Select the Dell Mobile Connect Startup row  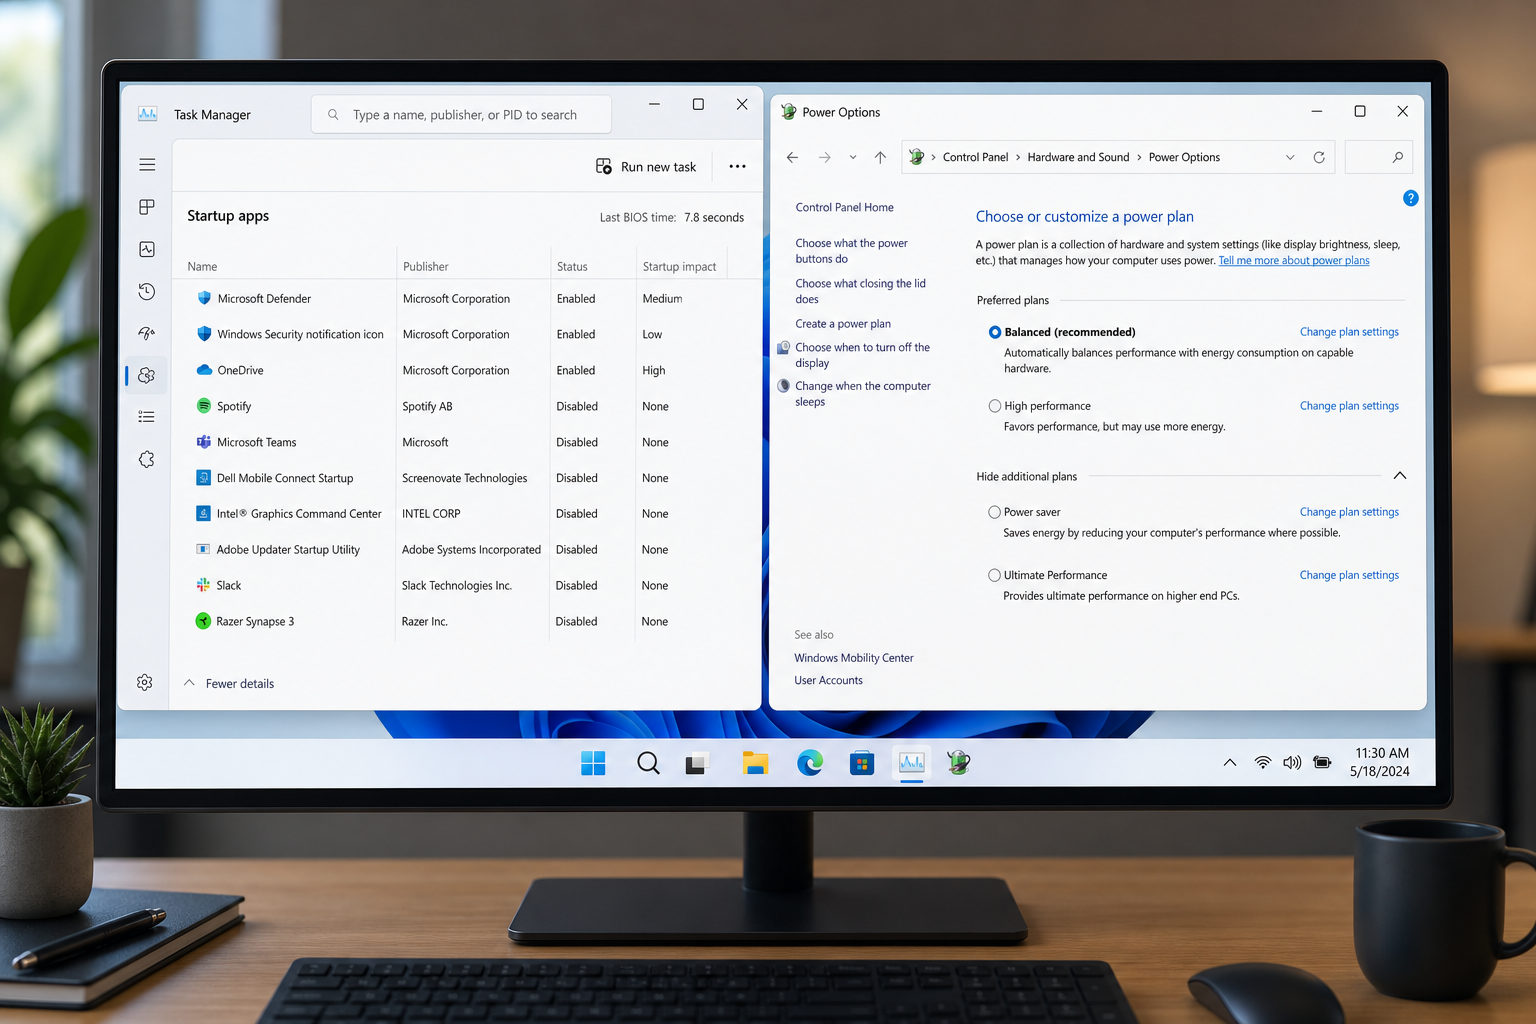462,478
